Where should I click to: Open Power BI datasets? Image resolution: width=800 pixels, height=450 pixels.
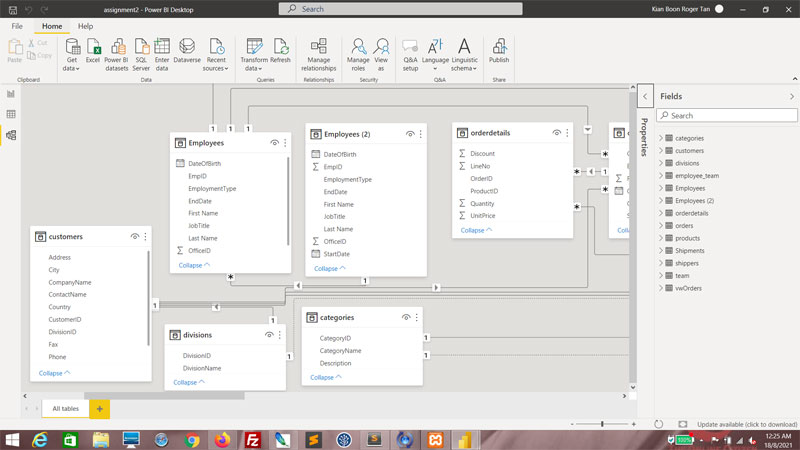pos(117,55)
